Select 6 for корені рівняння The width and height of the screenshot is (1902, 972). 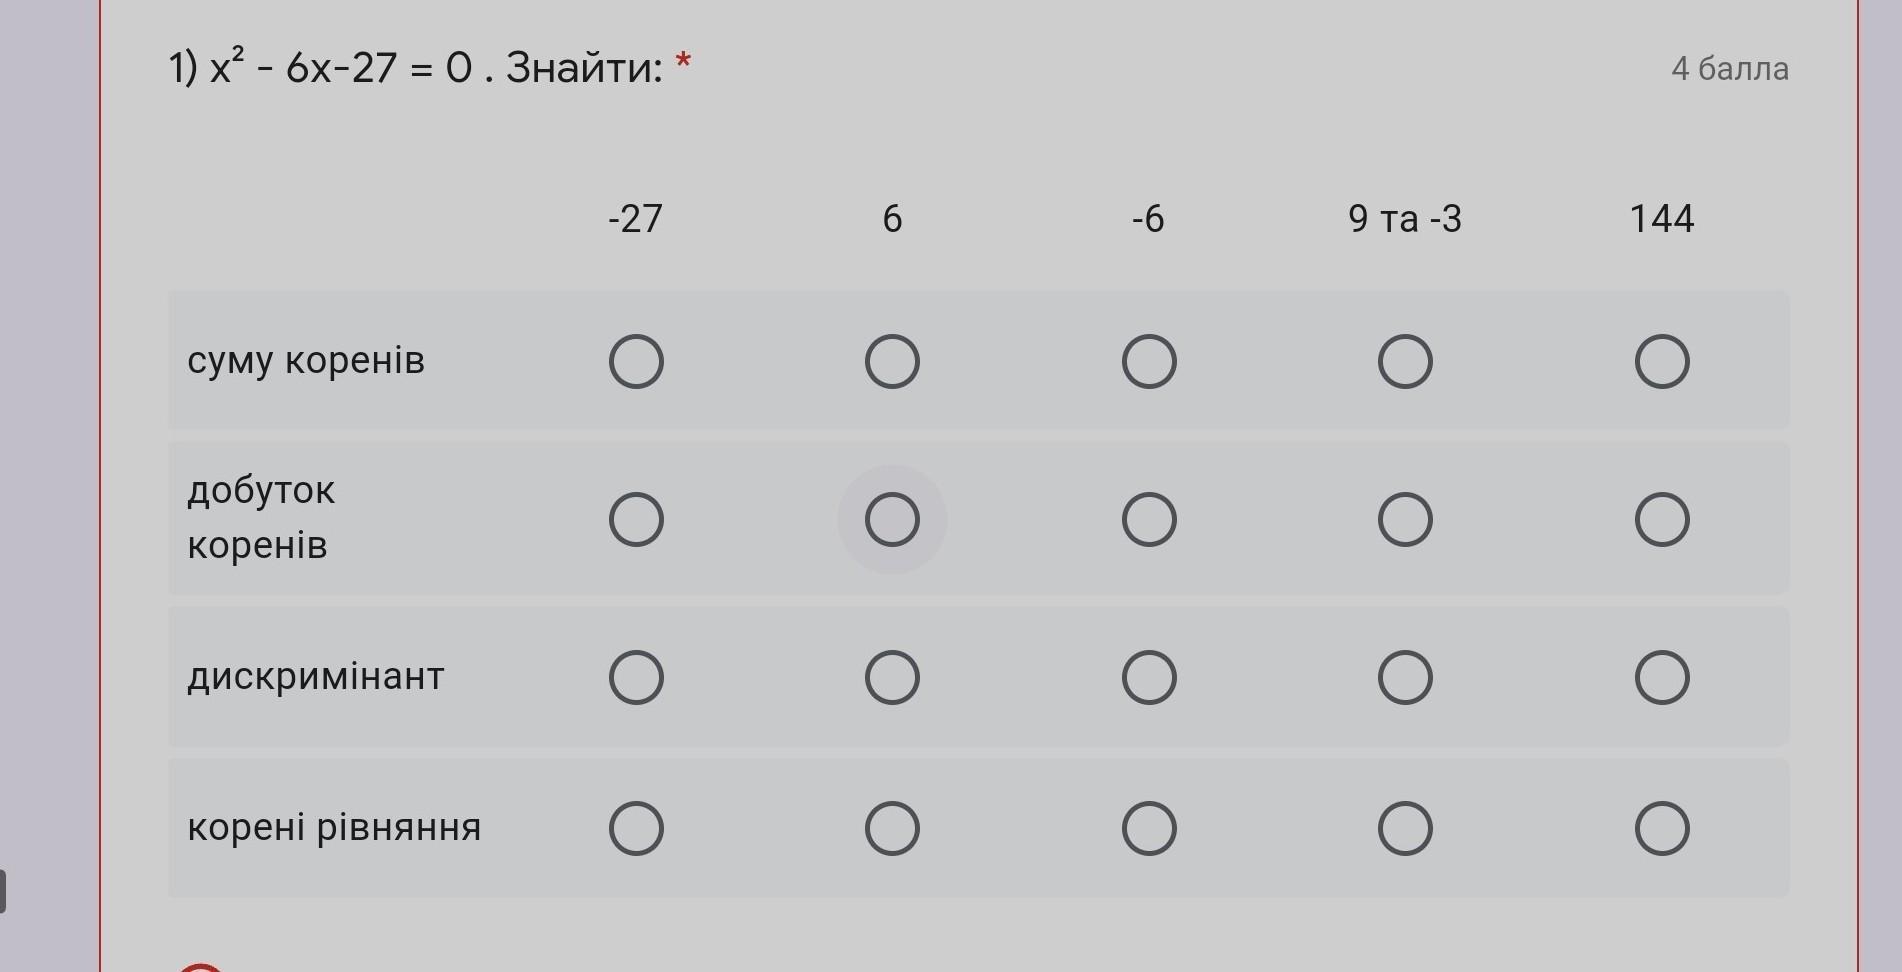(892, 828)
